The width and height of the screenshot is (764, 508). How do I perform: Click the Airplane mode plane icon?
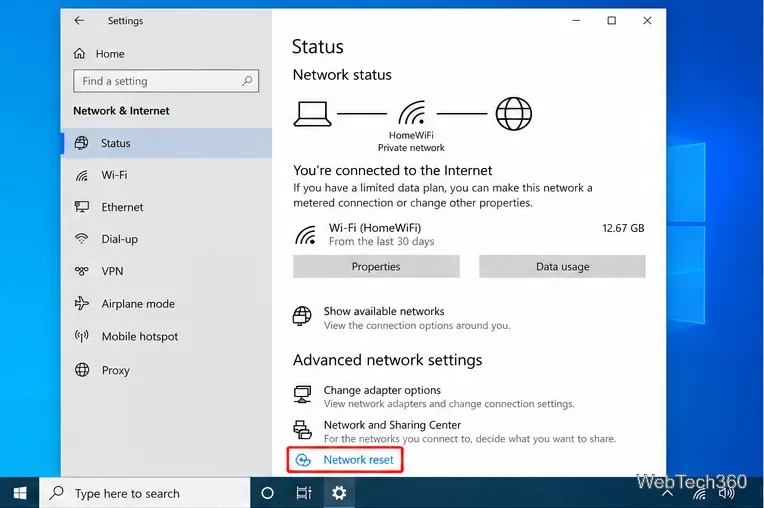click(81, 303)
